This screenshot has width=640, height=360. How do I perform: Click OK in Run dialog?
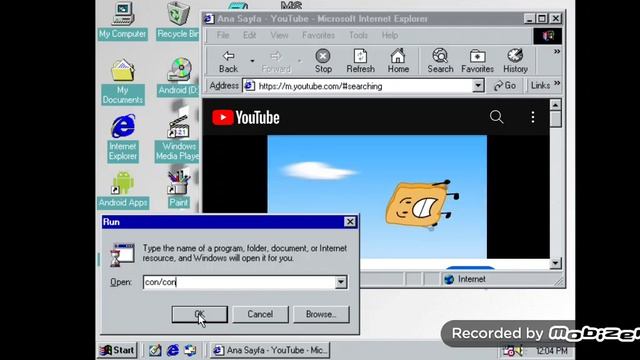[x=200, y=314]
